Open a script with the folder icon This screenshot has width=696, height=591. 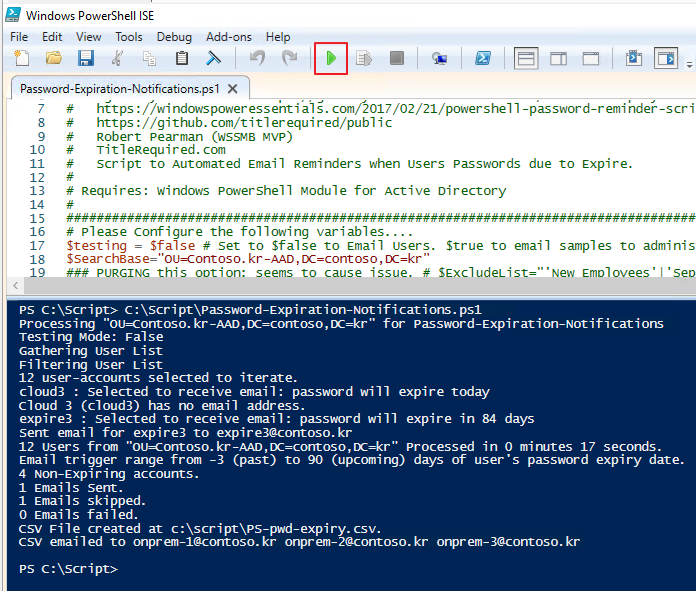point(54,58)
